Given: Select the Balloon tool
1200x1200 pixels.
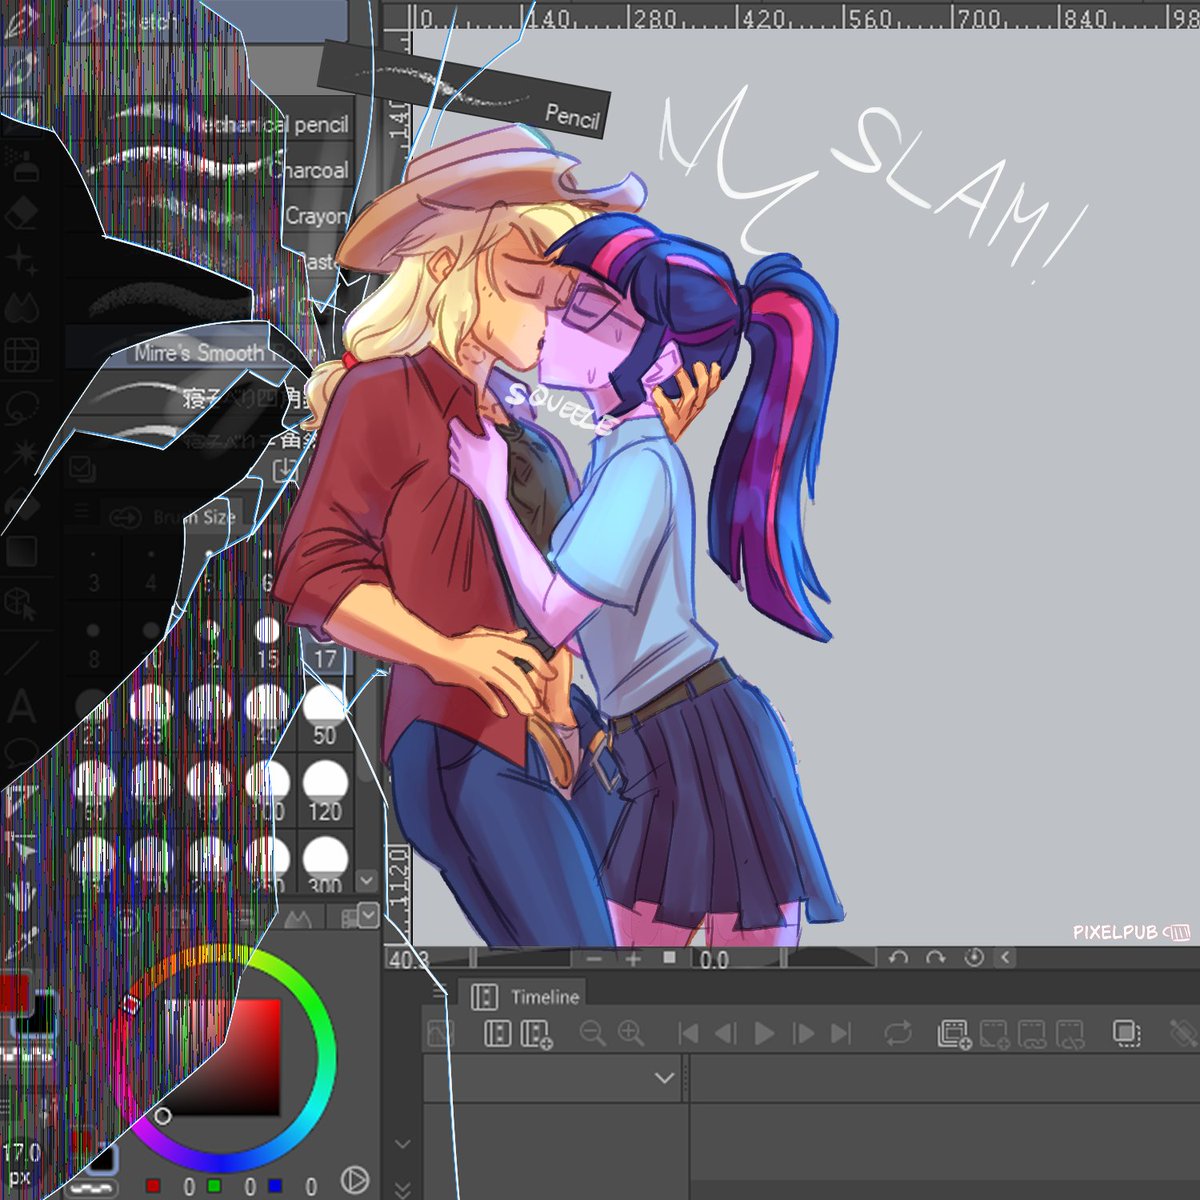Looking at the screenshot, I should click(21, 752).
